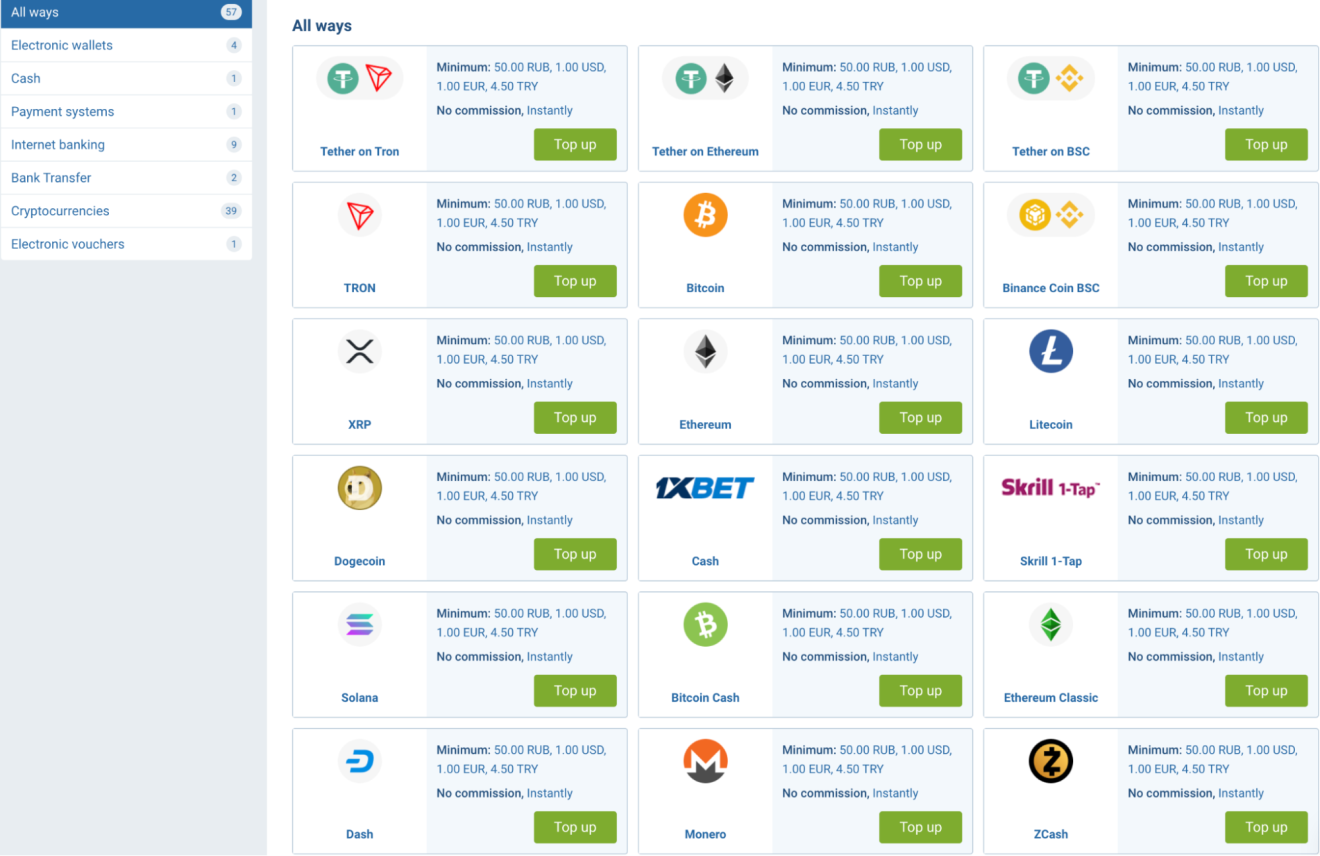Click the Tether on Ethereum label
The width and height of the screenshot is (1320, 856).
705,152
